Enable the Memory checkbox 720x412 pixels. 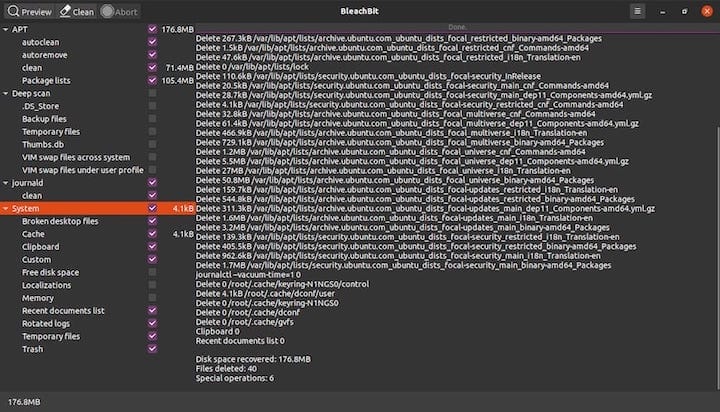(152, 298)
